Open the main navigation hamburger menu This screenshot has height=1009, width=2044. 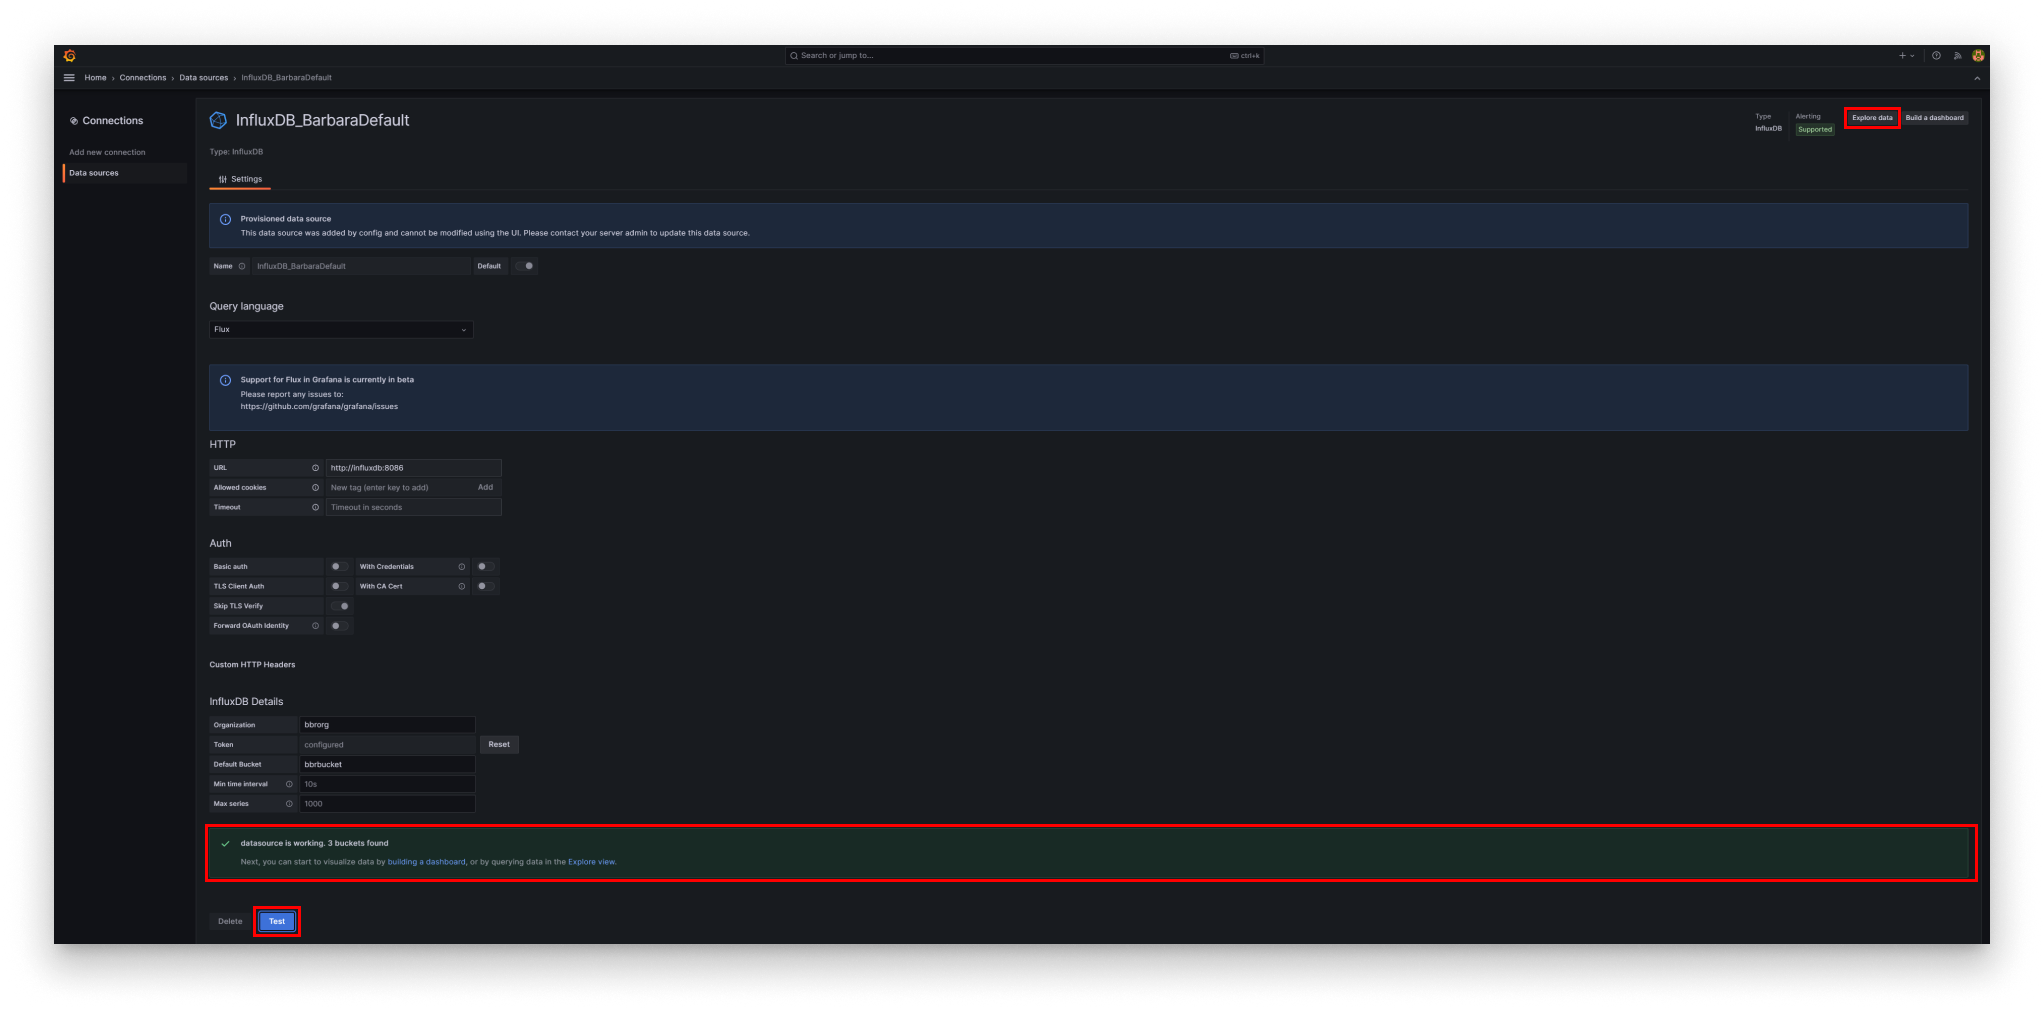coord(69,77)
